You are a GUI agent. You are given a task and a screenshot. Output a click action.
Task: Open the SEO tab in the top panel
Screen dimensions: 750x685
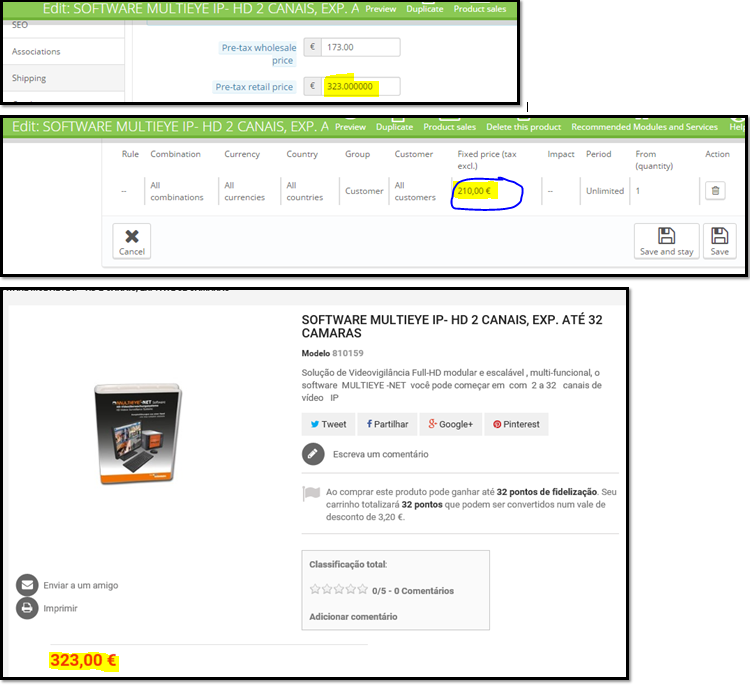(20, 25)
